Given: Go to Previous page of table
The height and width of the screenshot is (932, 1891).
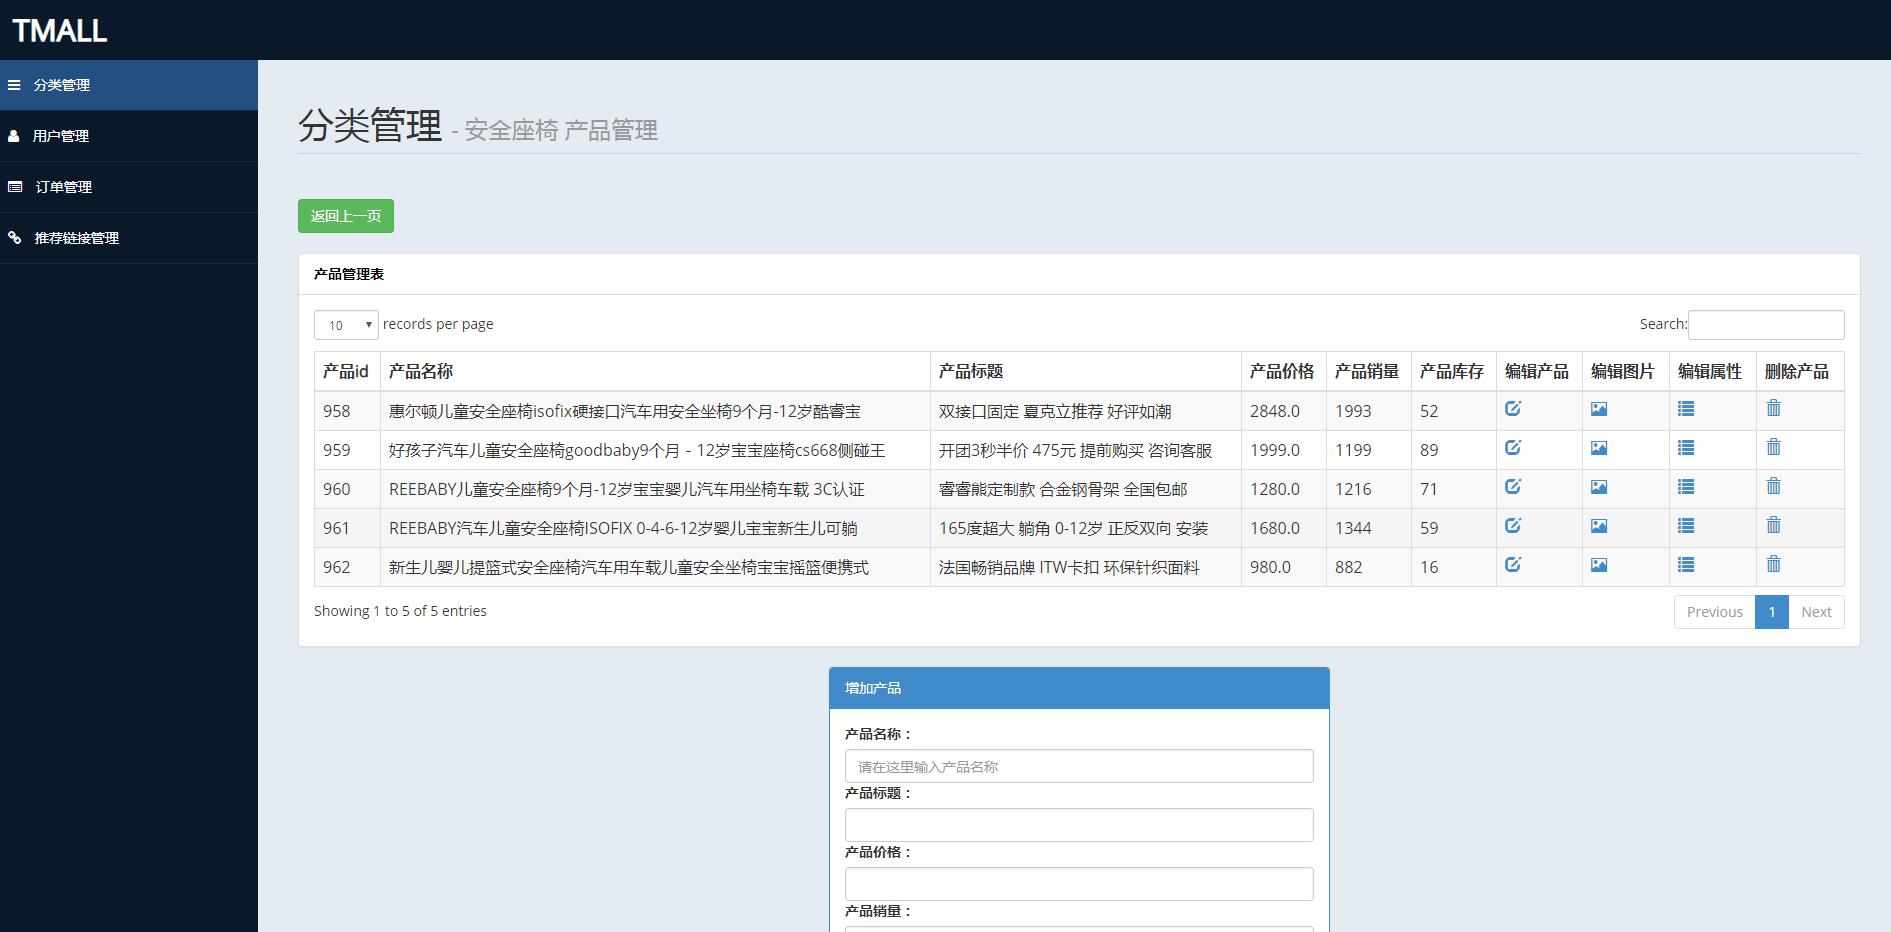Looking at the screenshot, I should pyautogui.click(x=1714, y=612).
